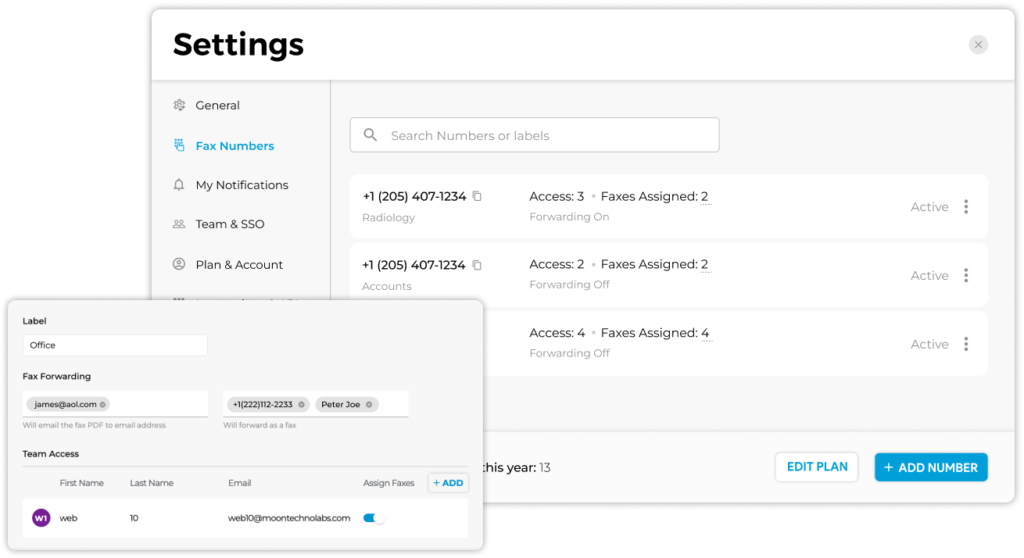Open the General settings section

(x=217, y=105)
